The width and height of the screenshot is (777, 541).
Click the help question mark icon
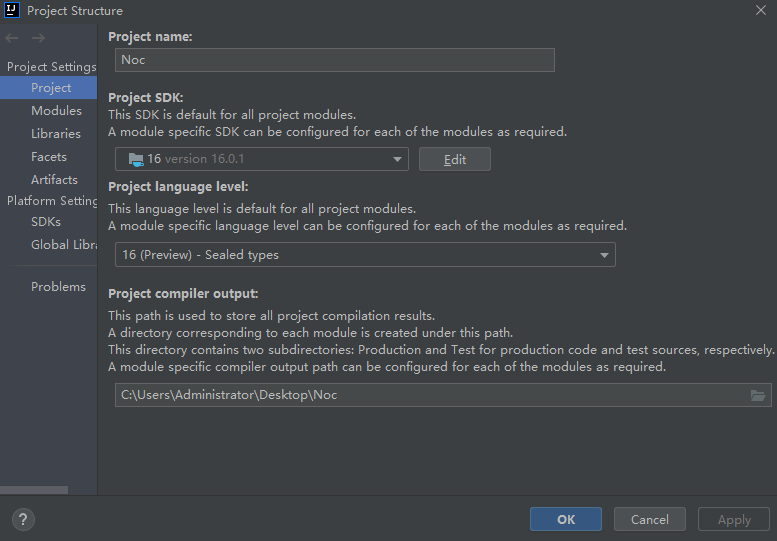pos(23,519)
